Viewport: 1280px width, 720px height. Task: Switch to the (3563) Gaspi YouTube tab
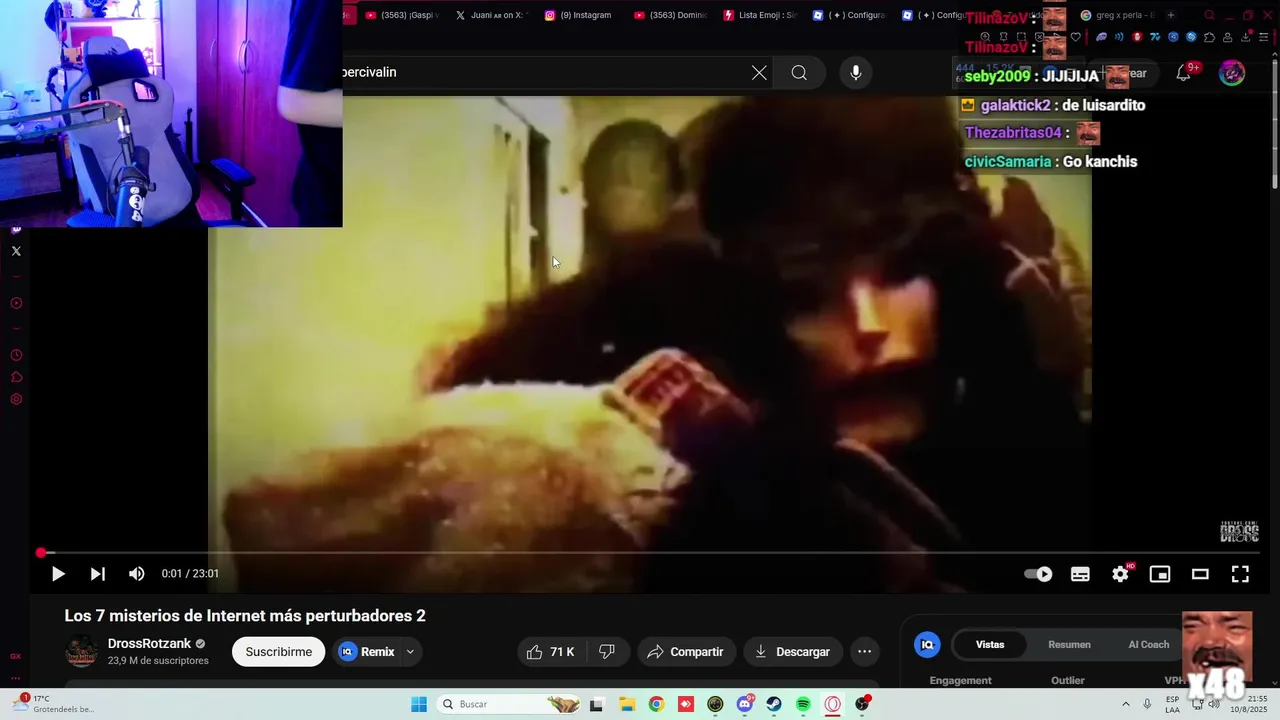tap(402, 15)
